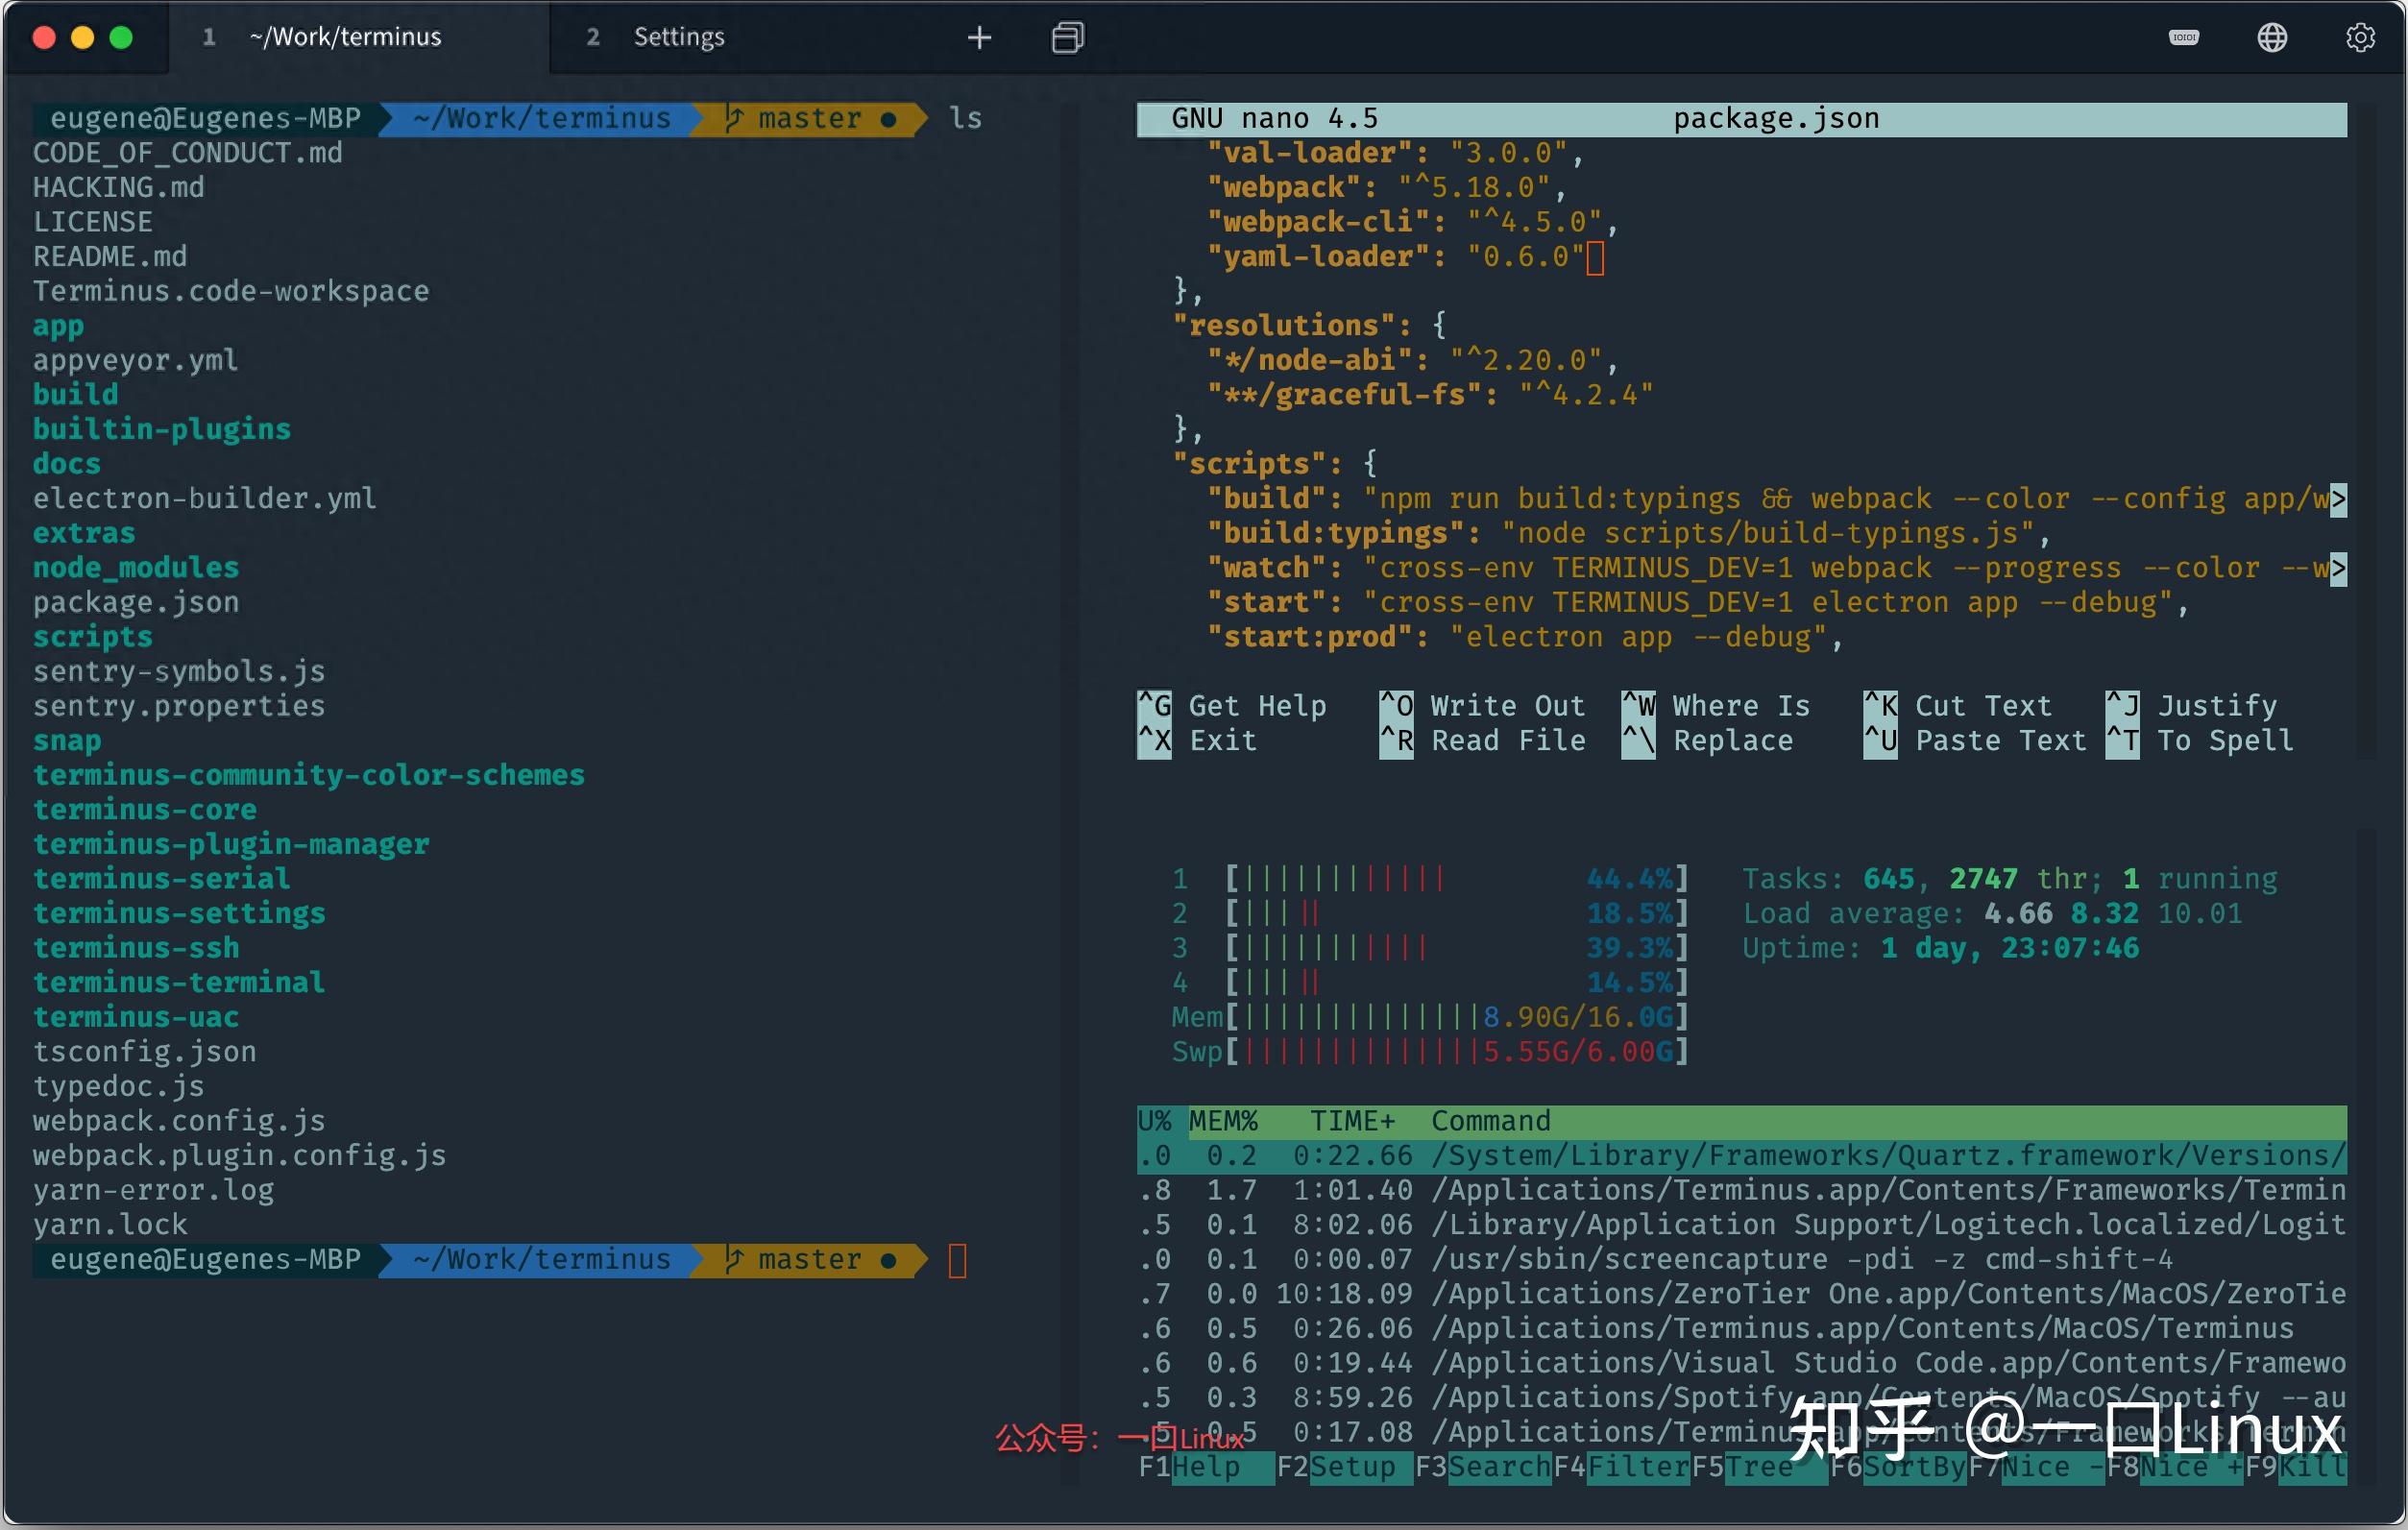Select the ZeroTier One process row
The height and width of the screenshot is (1530, 2408).
click(1741, 1294)
